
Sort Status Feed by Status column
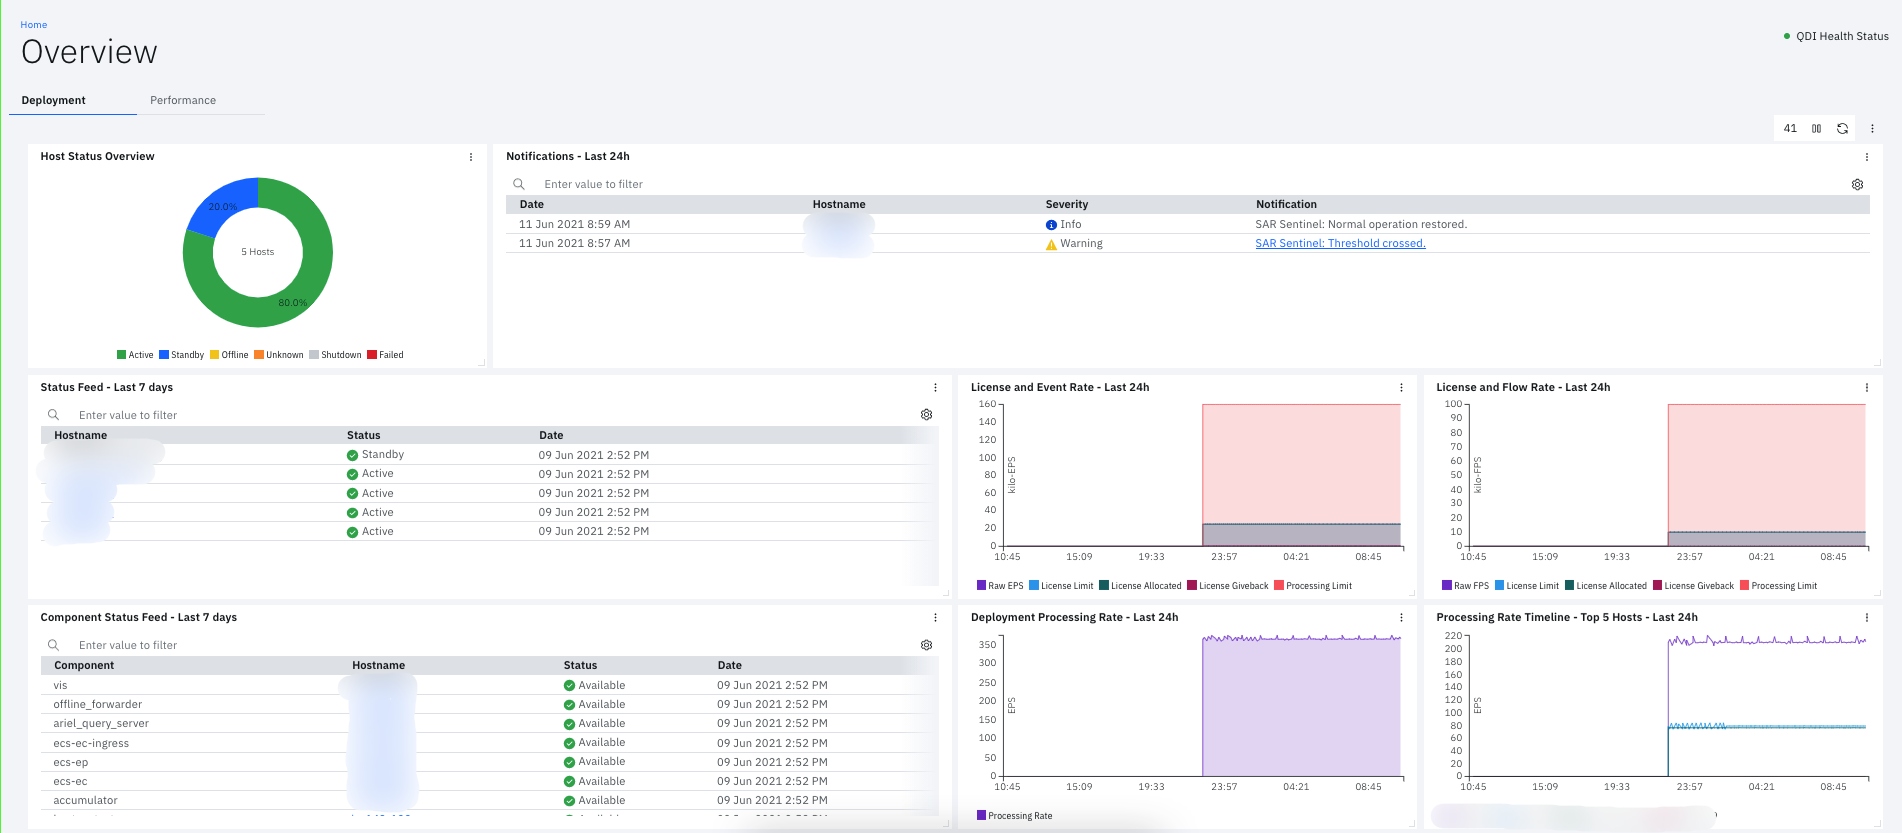point(363,435)
